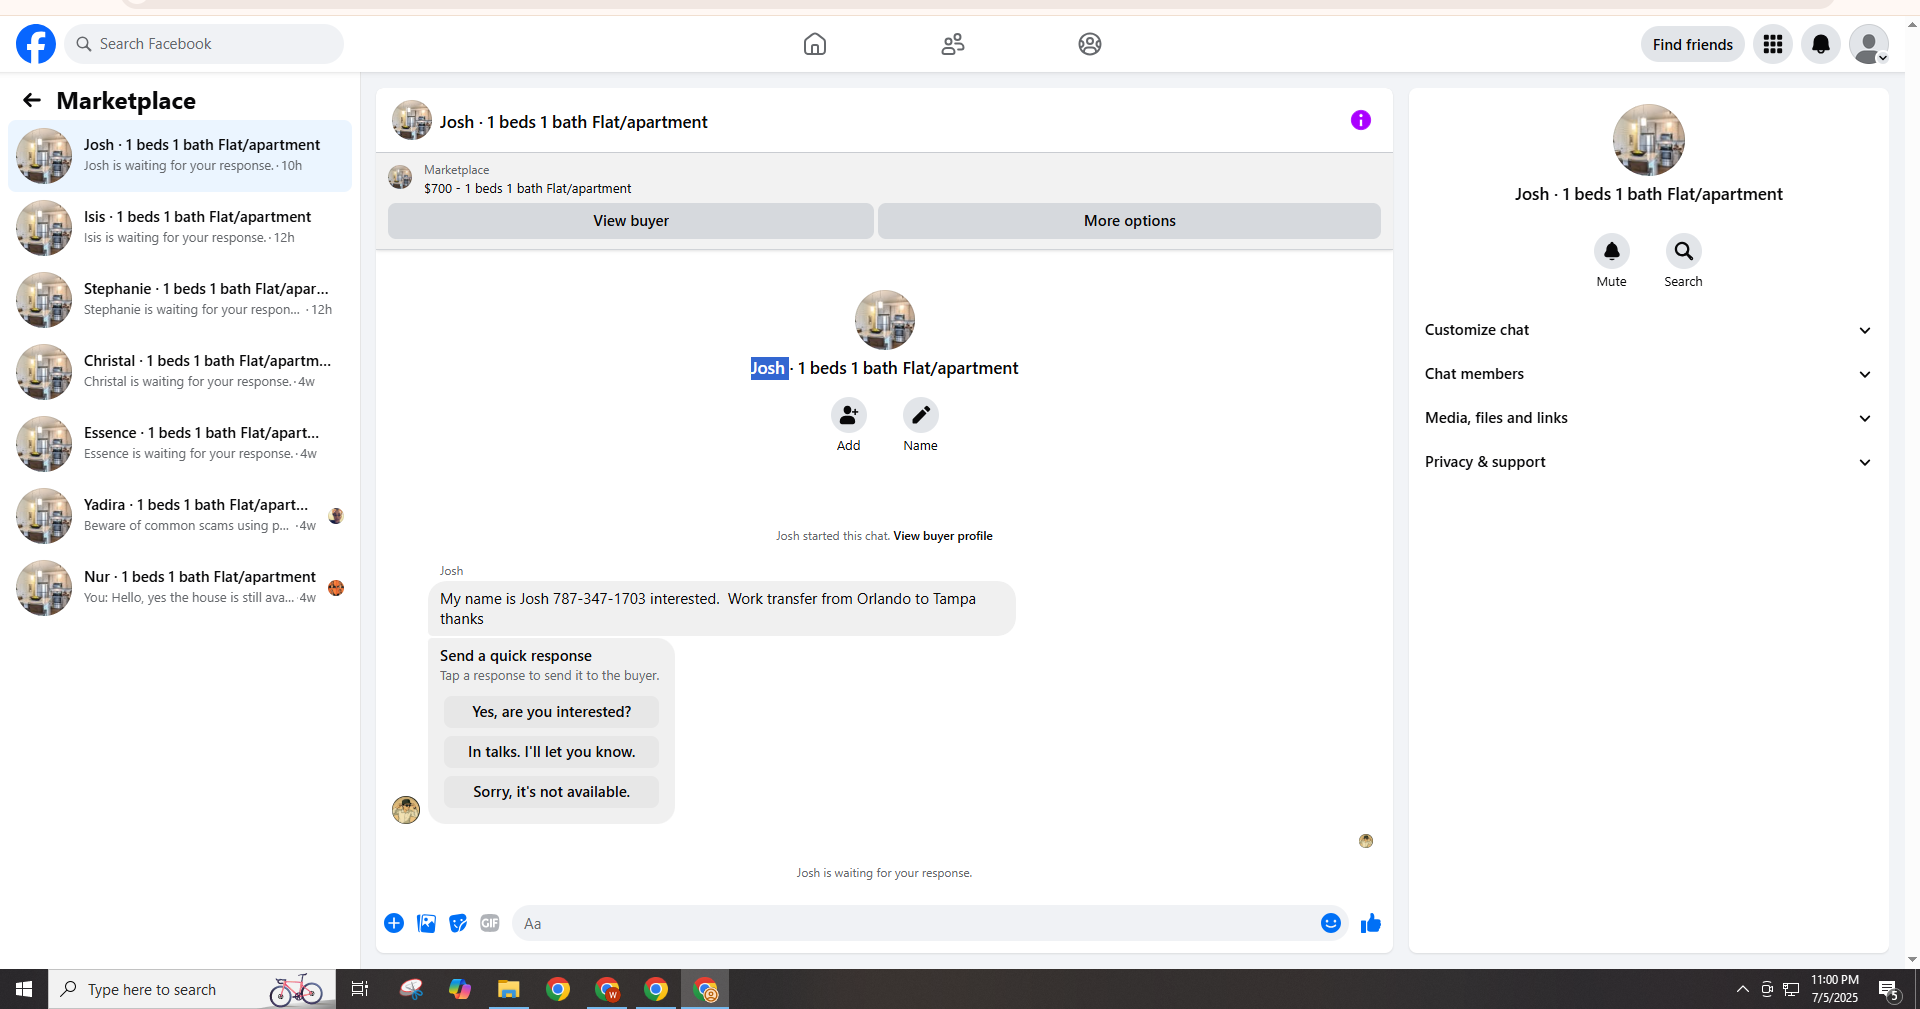Open Yadira conversation in list
This screenshot has height=1009, width=1920.
(180, 516)
